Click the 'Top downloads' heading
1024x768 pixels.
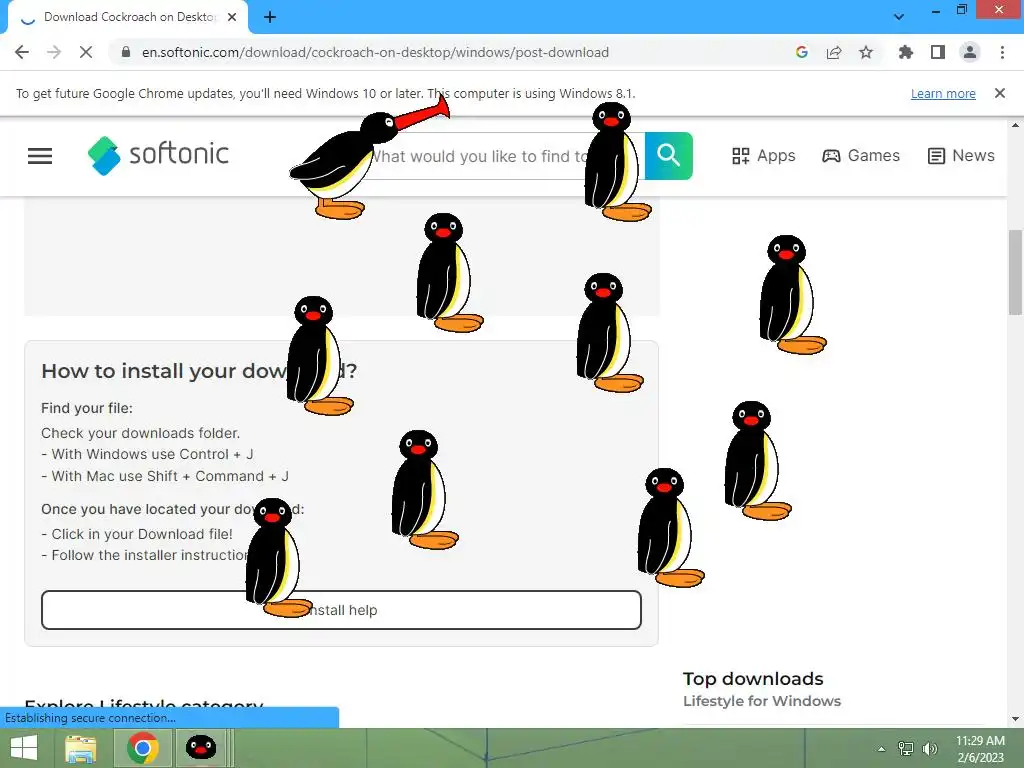pos(753,679)
